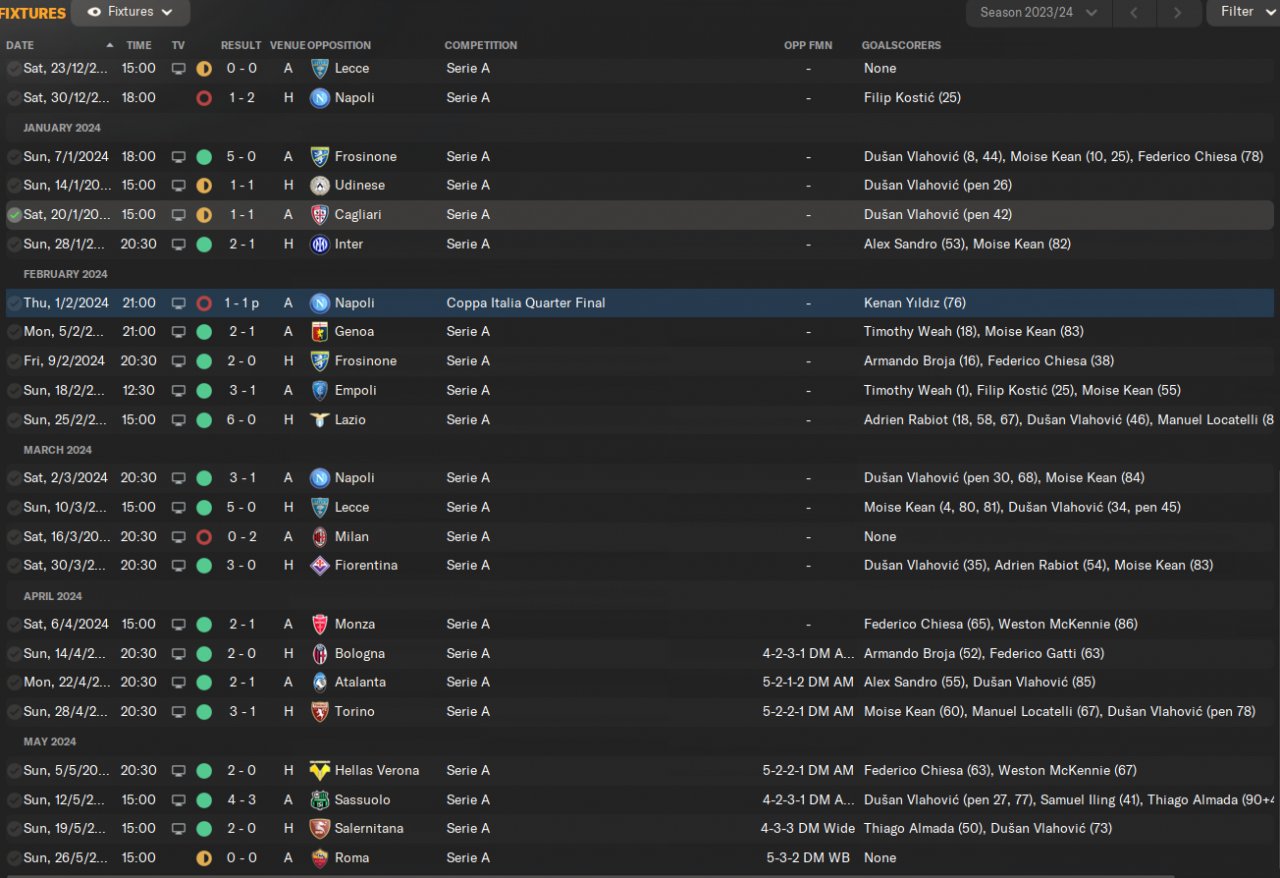Click the 6 - 0 result against Lazio
The image size is (1280, 878).
pos(241,420)
